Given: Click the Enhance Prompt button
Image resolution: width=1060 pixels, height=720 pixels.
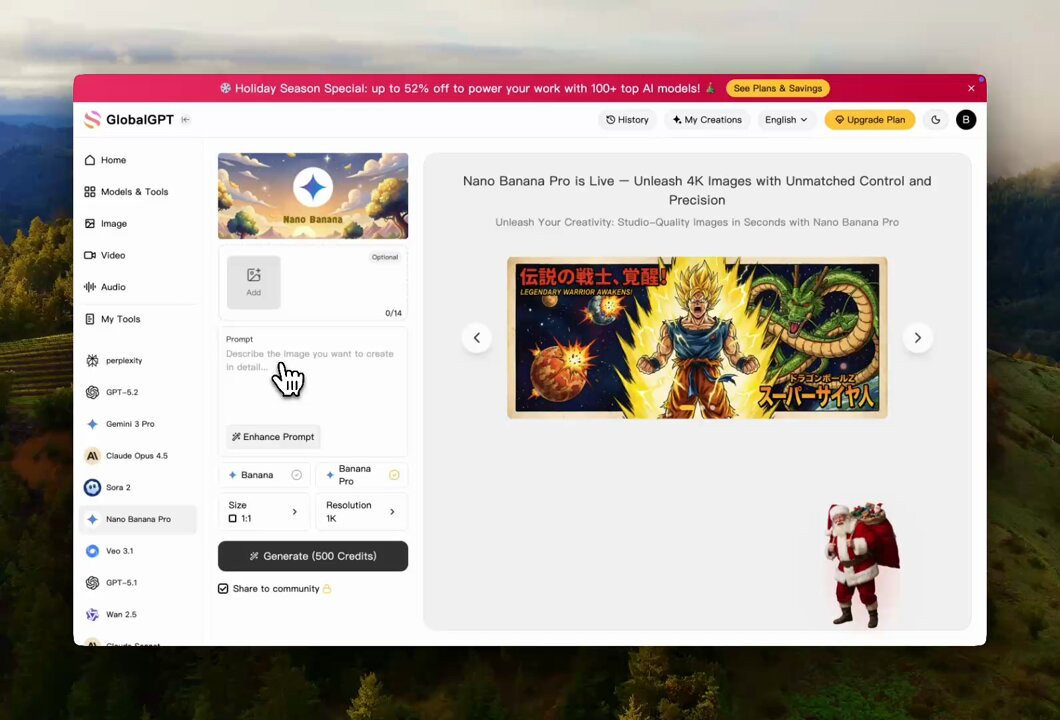Looking at the screenshot, I should click(x=273, y=437).
